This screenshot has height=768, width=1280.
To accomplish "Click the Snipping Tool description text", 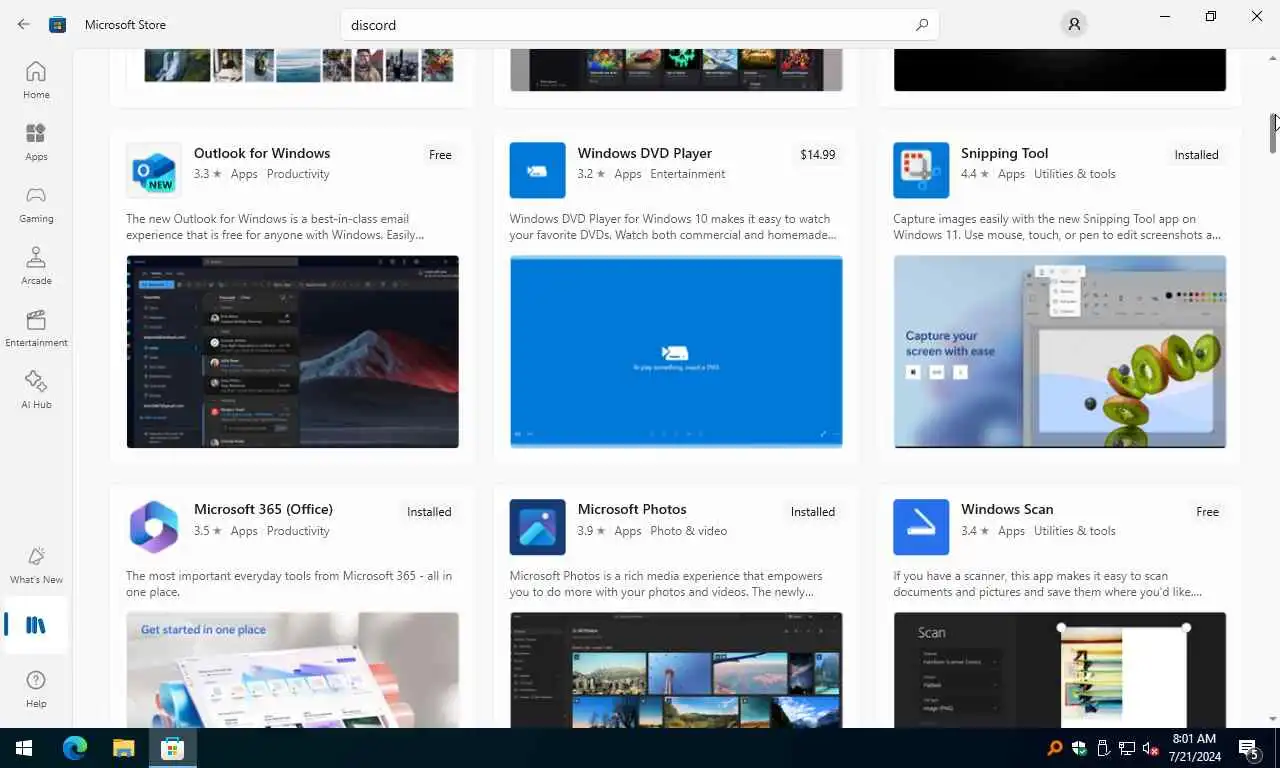I will [x=1057, y=227].
